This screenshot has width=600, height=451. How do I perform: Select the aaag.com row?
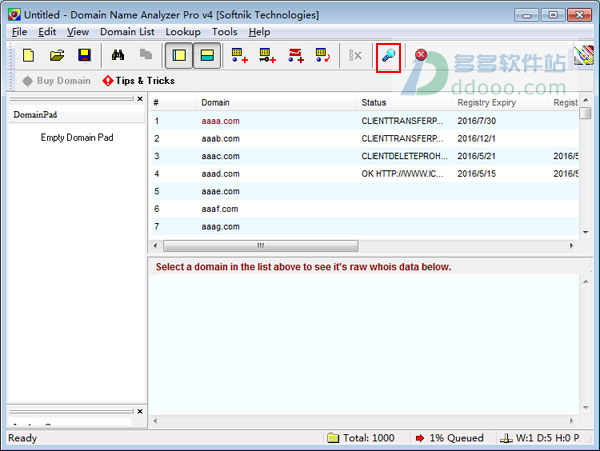(x=365, y=226)
